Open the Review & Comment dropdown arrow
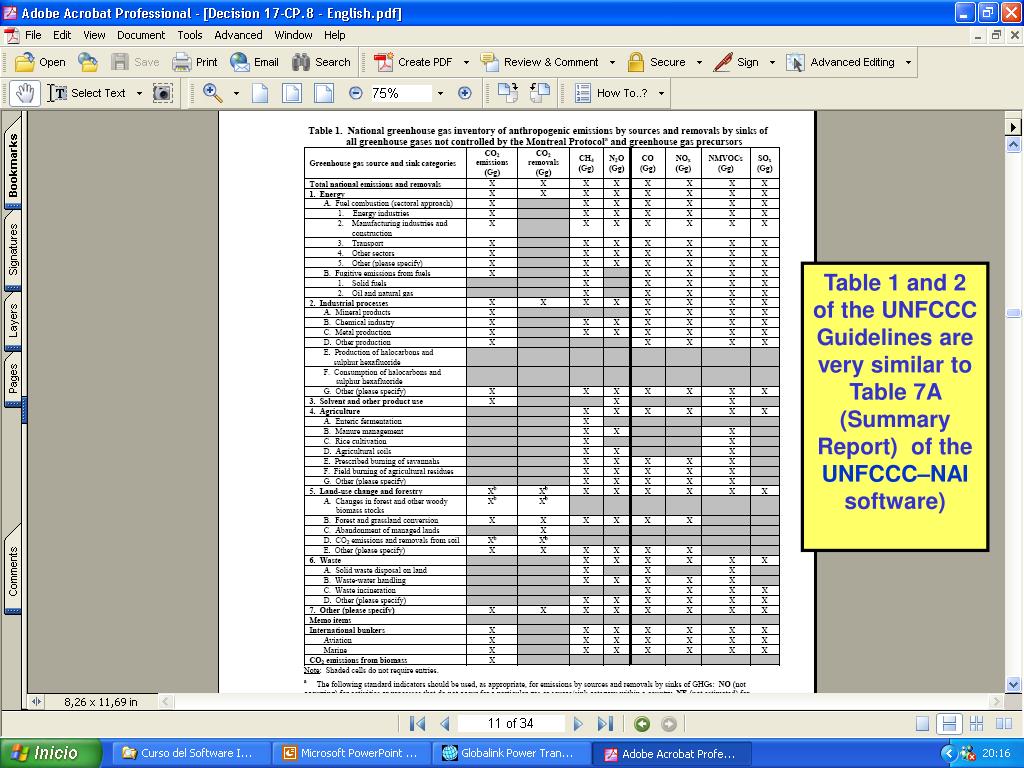This screenshot has height=768, width=1024. 612,63
